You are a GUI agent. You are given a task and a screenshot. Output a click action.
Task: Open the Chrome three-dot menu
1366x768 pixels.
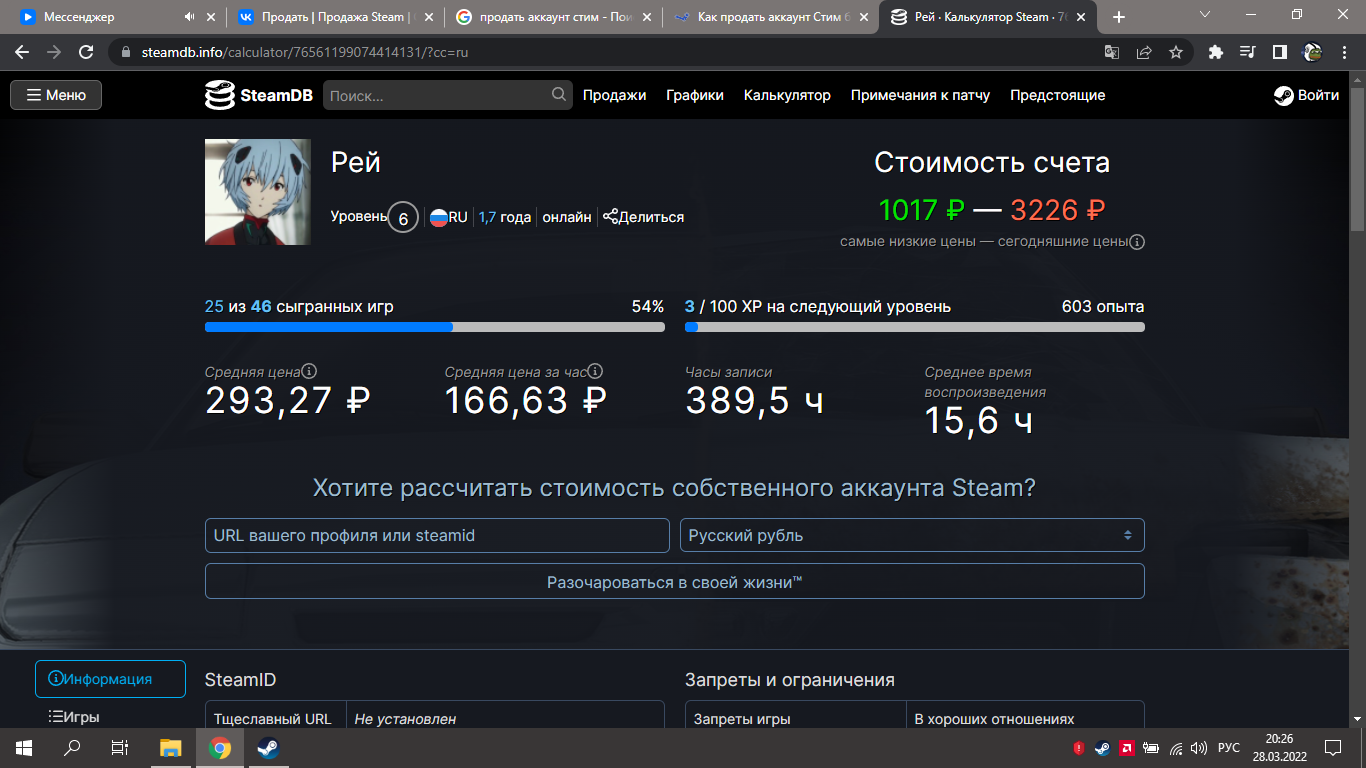1345,52
